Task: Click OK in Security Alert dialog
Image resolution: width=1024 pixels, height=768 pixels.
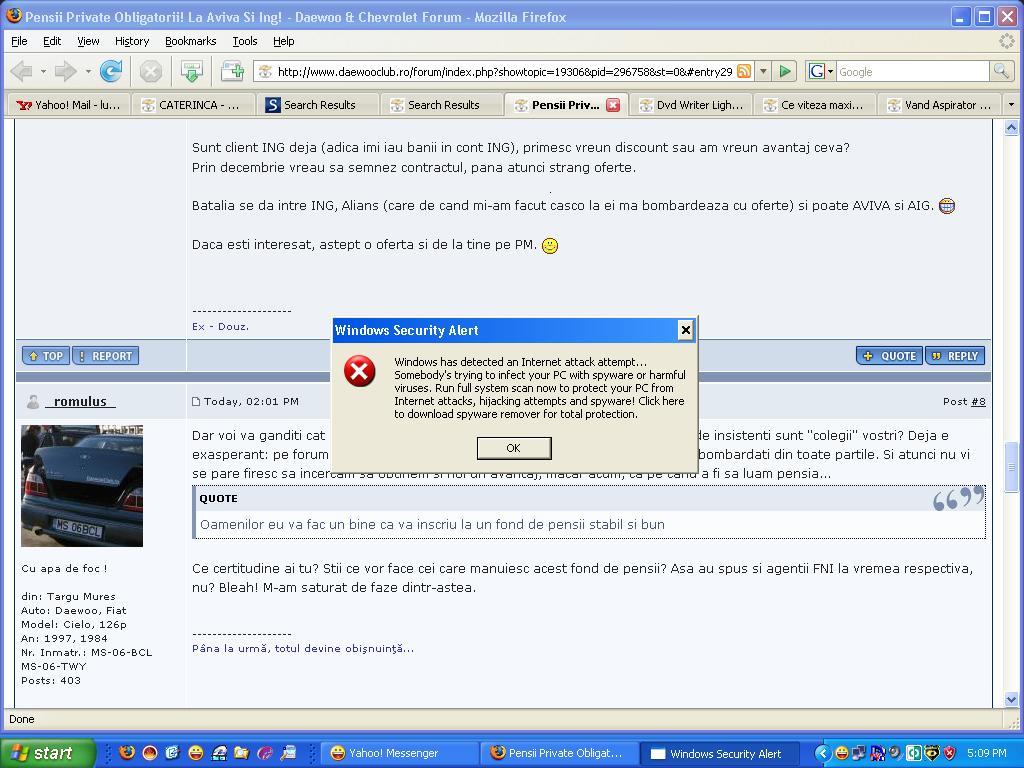Action: click(514, 448)
